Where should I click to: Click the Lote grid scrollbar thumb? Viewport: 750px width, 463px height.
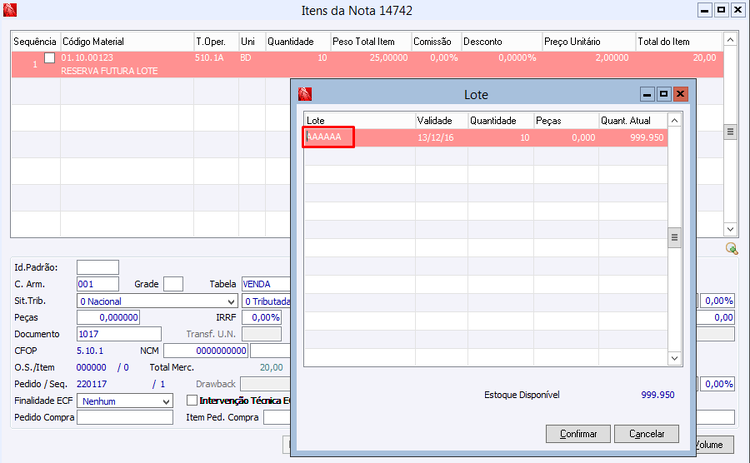[674, 237]
